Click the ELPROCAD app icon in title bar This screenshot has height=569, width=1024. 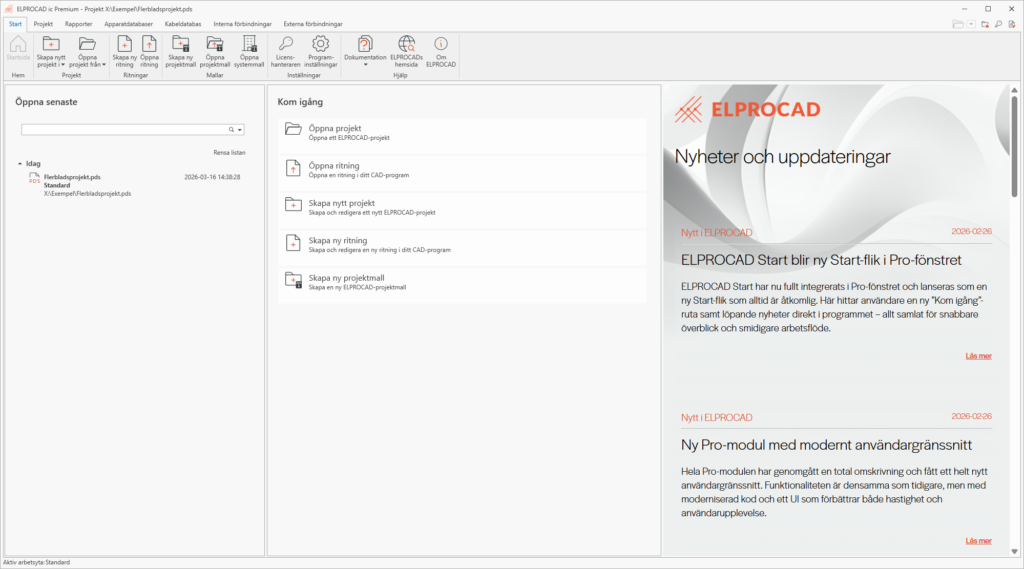coord(8,9)
